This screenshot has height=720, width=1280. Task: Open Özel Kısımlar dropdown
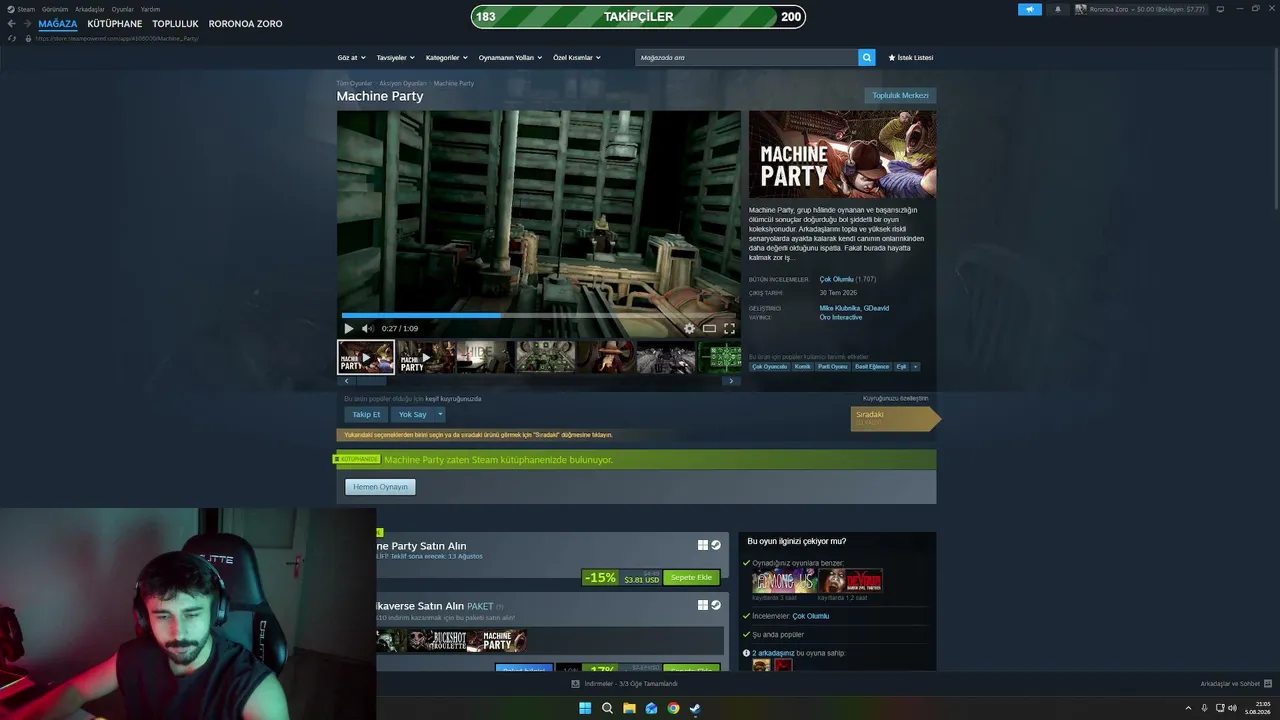click(x=577, y=58)
